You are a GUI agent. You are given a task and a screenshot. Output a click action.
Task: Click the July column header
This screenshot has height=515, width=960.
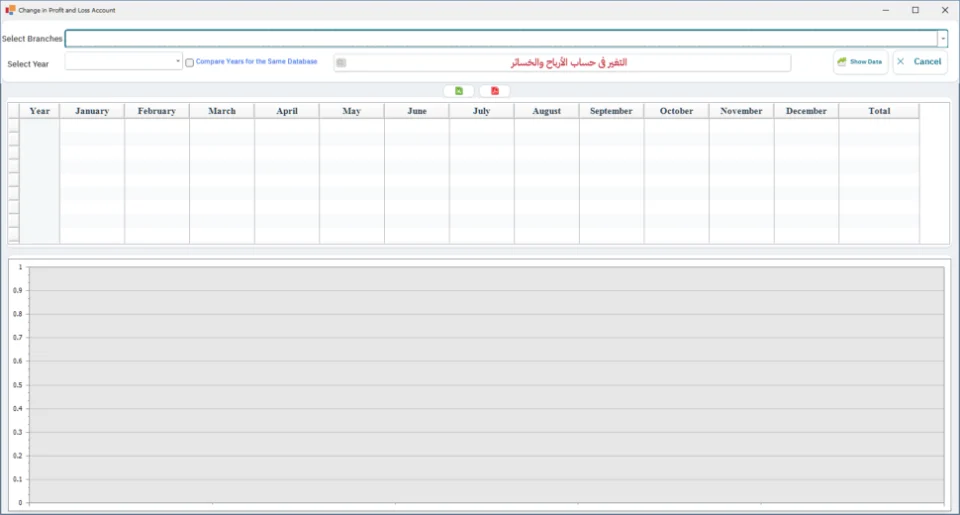[482, 111]
